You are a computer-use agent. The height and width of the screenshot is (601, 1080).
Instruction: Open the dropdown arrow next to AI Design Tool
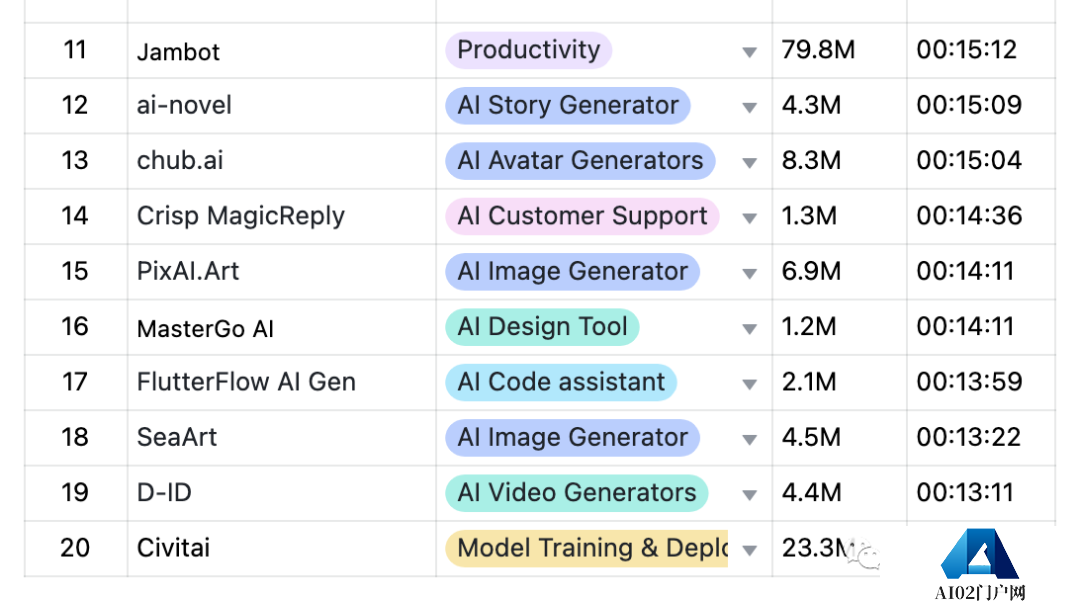(x=749, y=328)
